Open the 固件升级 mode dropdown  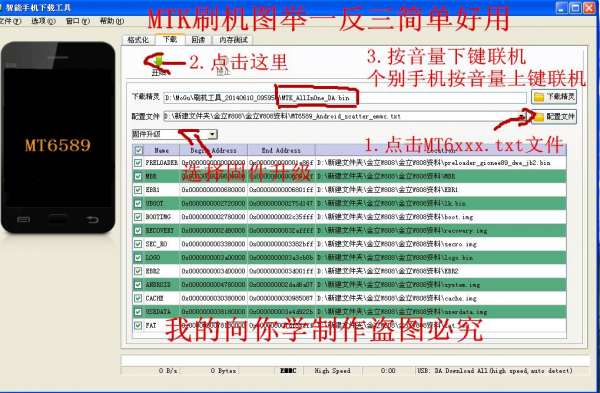click(x=174, y=134)
